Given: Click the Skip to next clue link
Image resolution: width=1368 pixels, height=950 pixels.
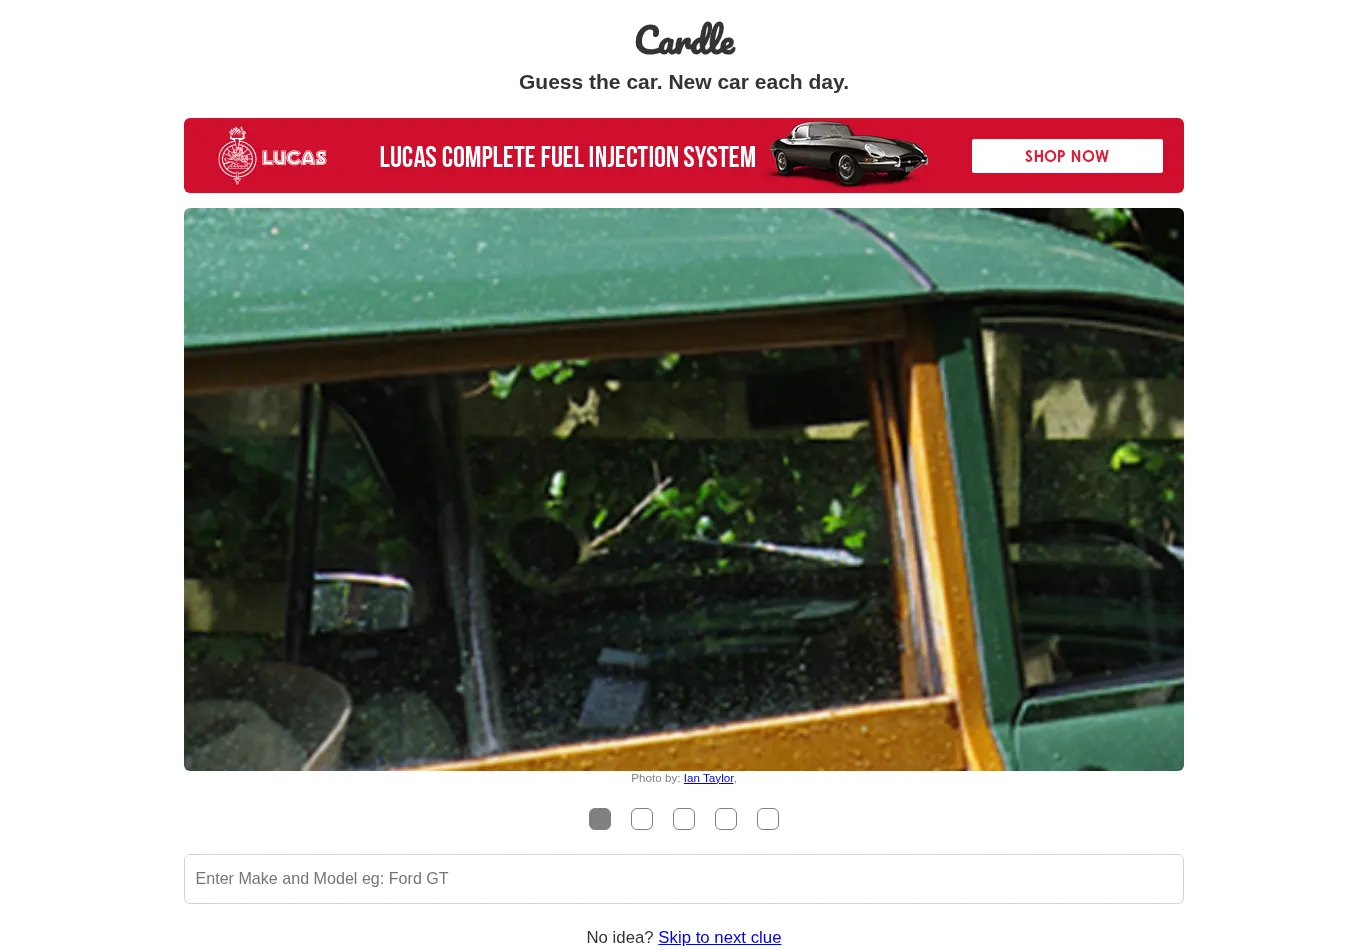Looking at the screenshot, I should click(x=719, y=937).
